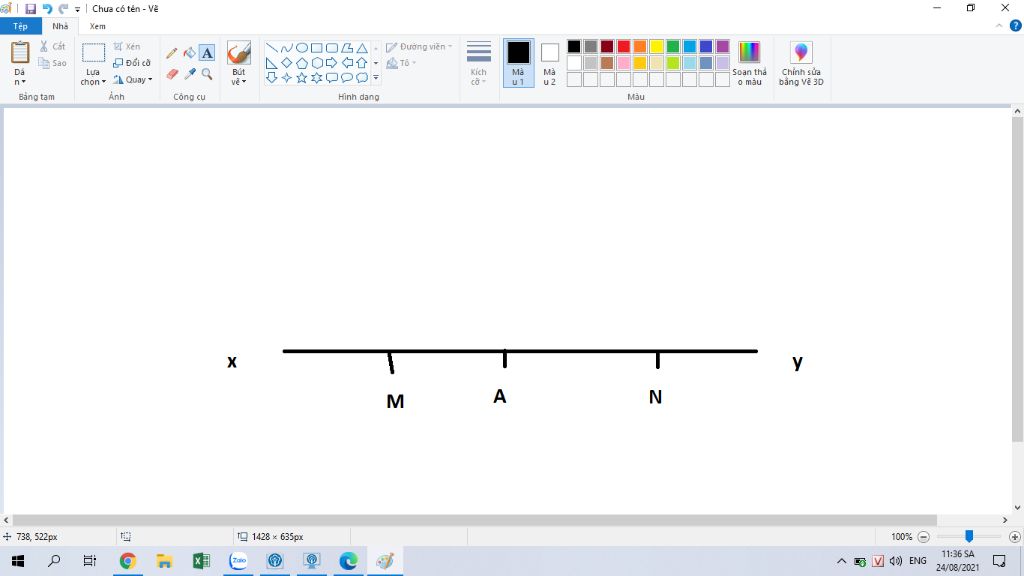Pick the yellow color swatch
1024x576 pixels.
[x=656, y=46]
